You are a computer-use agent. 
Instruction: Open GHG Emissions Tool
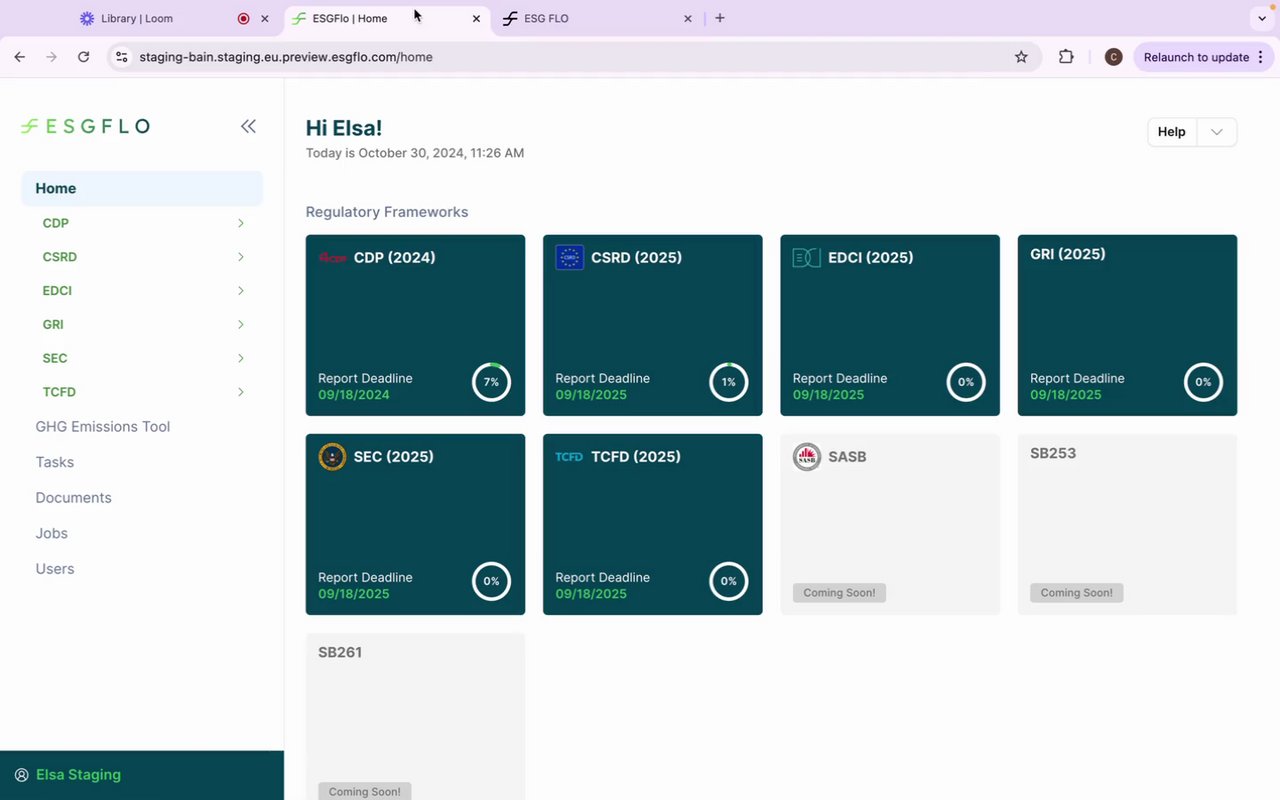103,426
